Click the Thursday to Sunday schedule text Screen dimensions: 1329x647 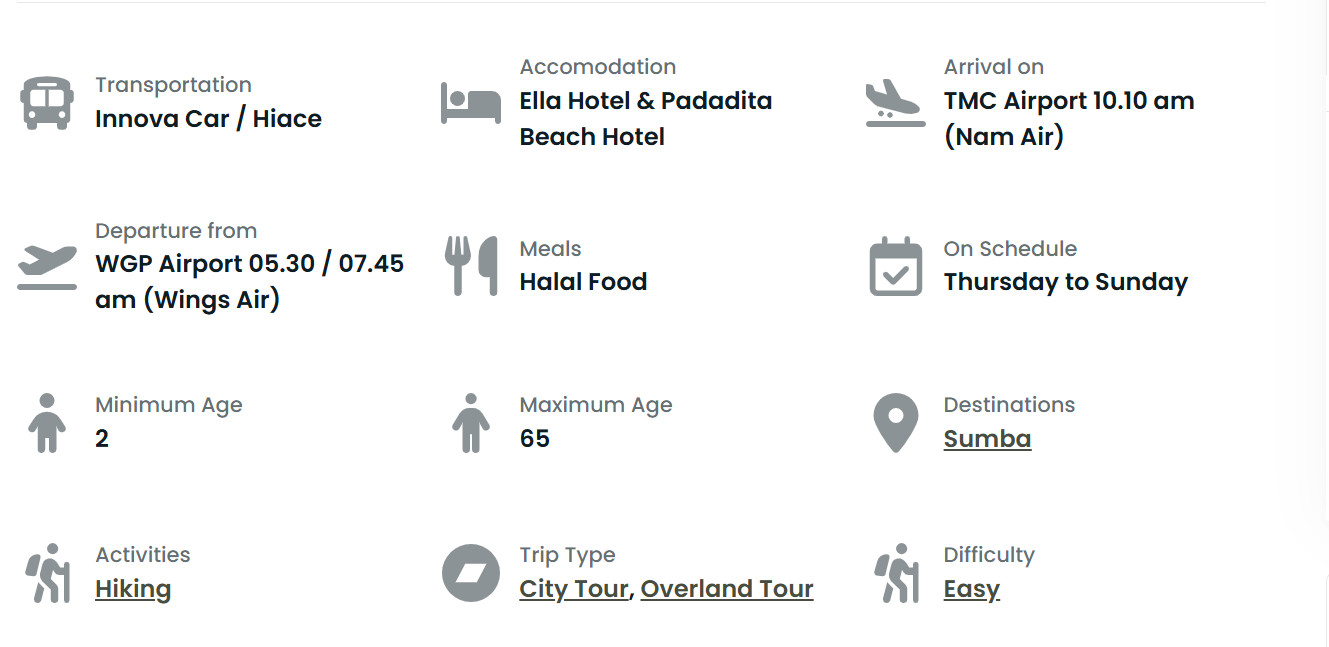click(x=1065, y=282)
